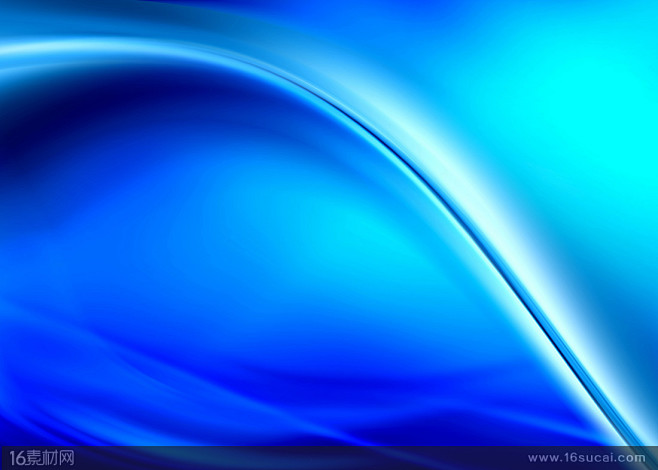
Task: Click the peak of the arching wave
Action: (200, 45)
